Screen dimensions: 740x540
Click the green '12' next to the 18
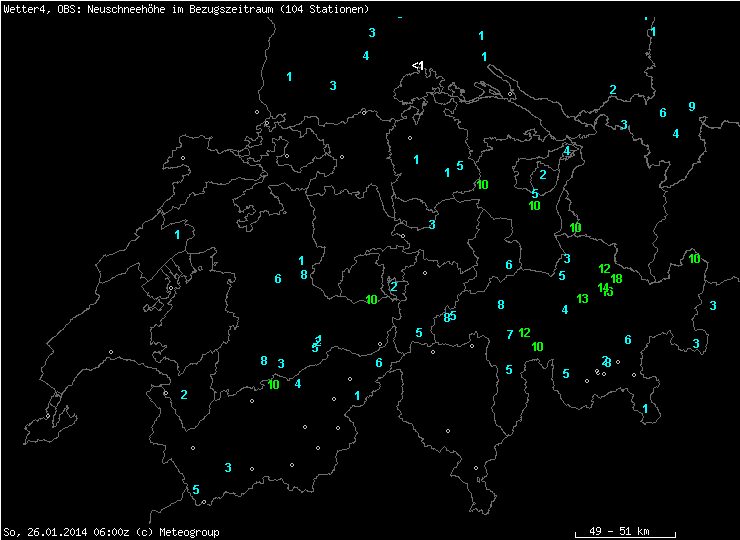605,269
